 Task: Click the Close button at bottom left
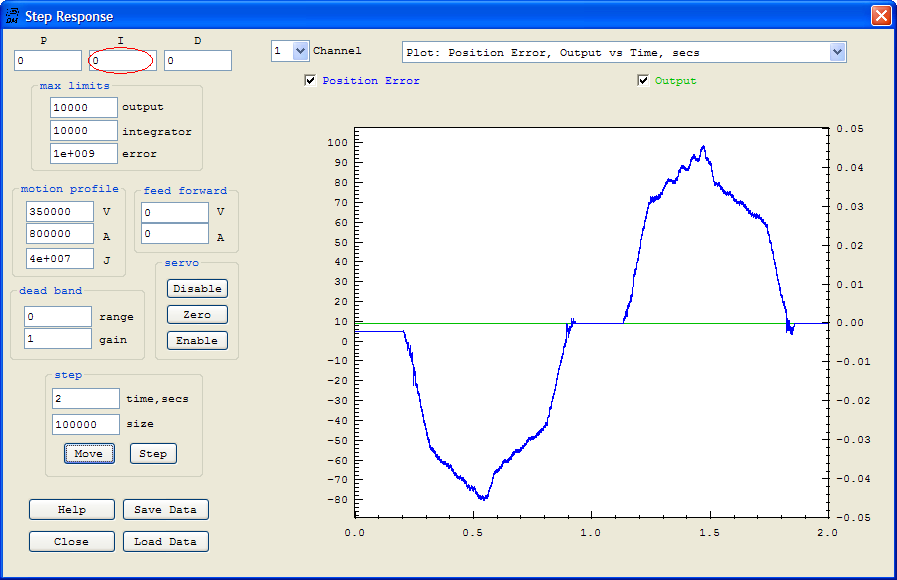click(x=72, y=542)
